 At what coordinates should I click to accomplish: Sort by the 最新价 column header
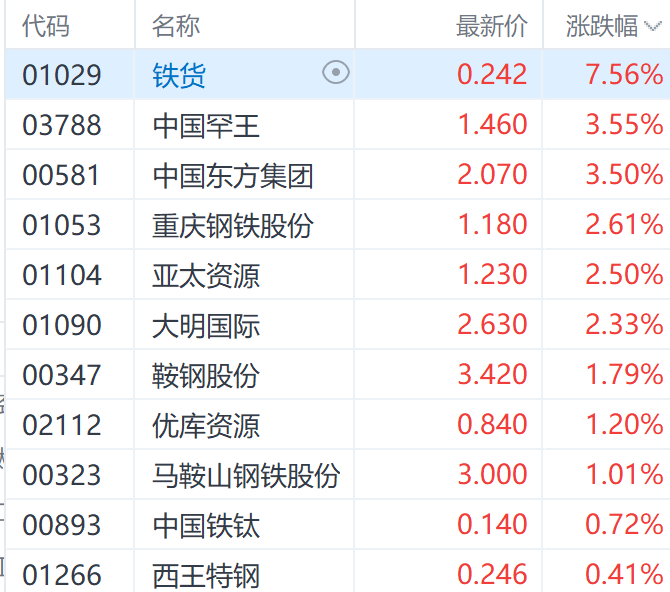pyautogui.click(x=492, y=26)
